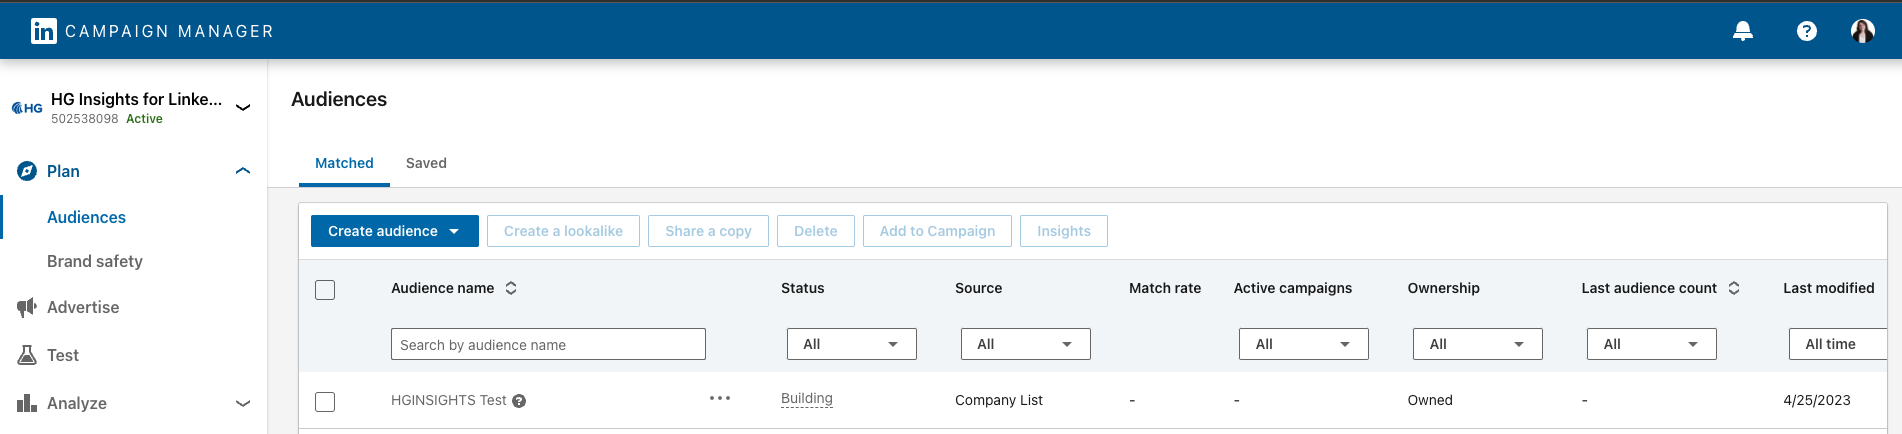Open the Status filter dropdown
Screen dimensions: 1902x434
[851, 344]
